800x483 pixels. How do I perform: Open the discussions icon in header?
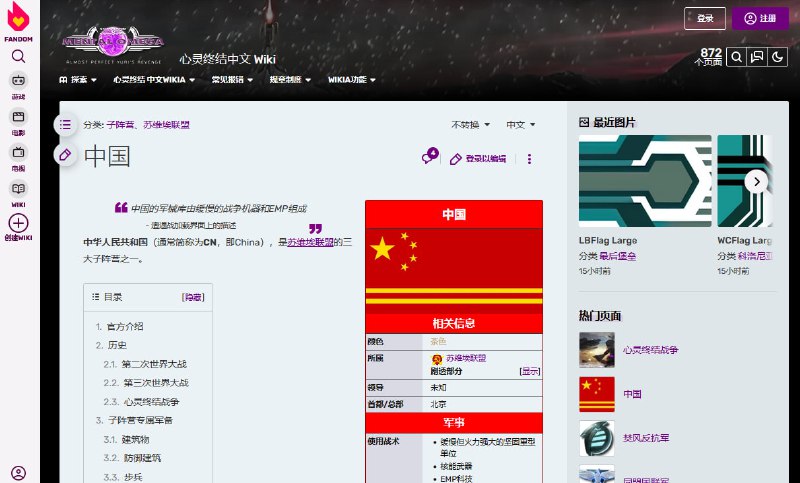coord(757,57)
